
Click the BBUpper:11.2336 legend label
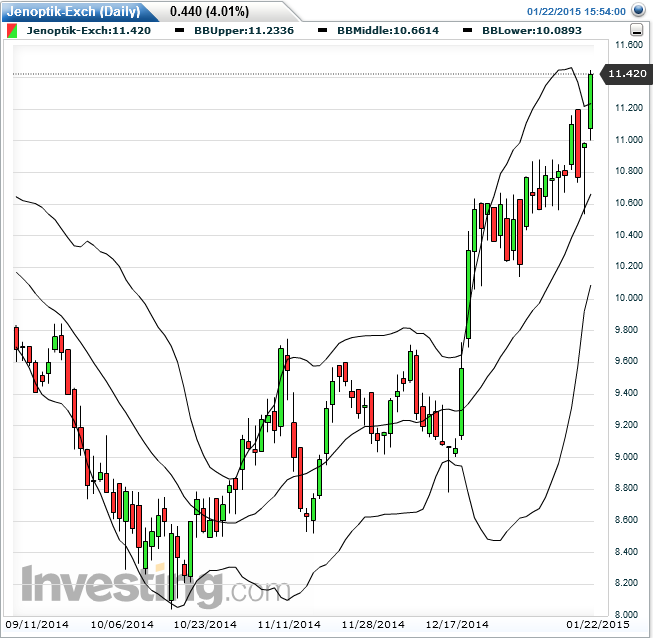click(x=244, y=30)
